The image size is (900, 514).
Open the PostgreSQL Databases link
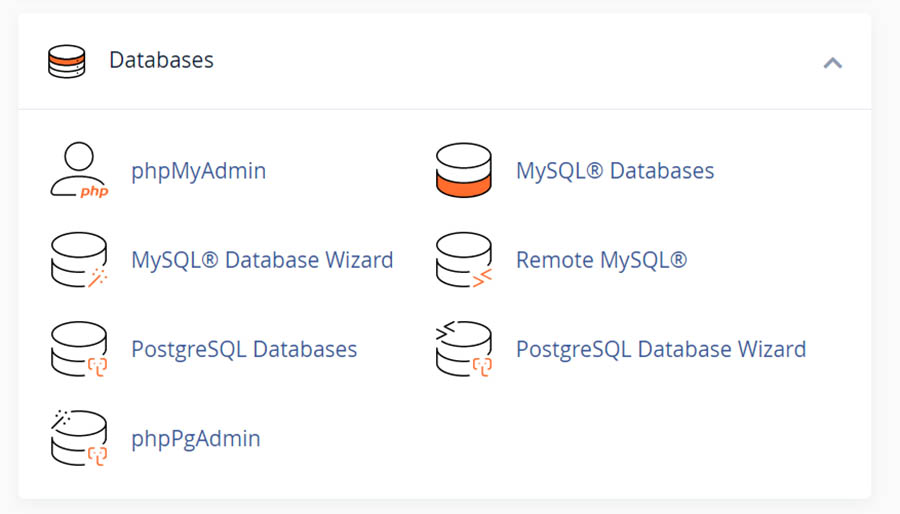click(x=244, y=349)
